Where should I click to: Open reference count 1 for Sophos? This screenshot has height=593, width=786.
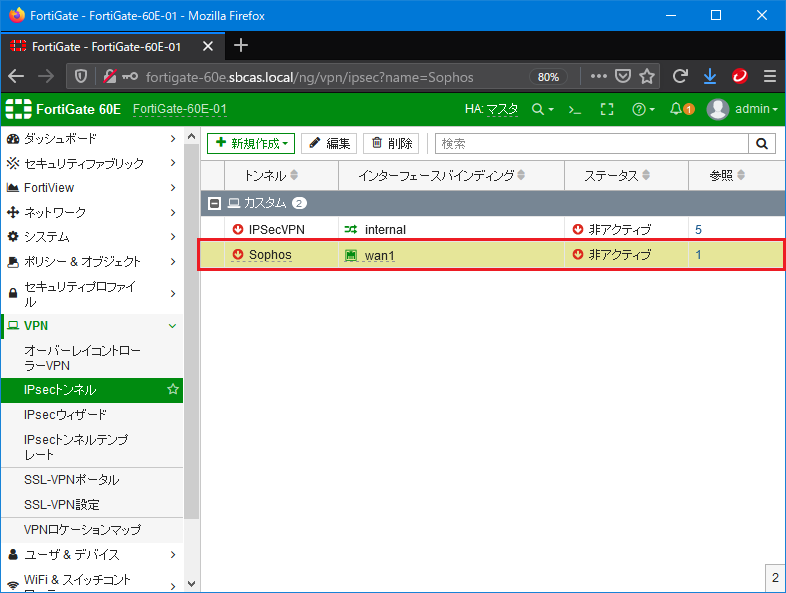698,255
